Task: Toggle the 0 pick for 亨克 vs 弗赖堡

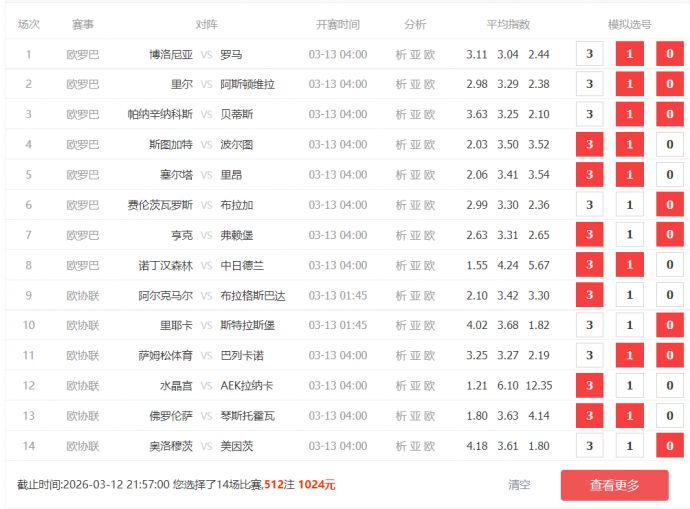Action: (x=669, y=235)
